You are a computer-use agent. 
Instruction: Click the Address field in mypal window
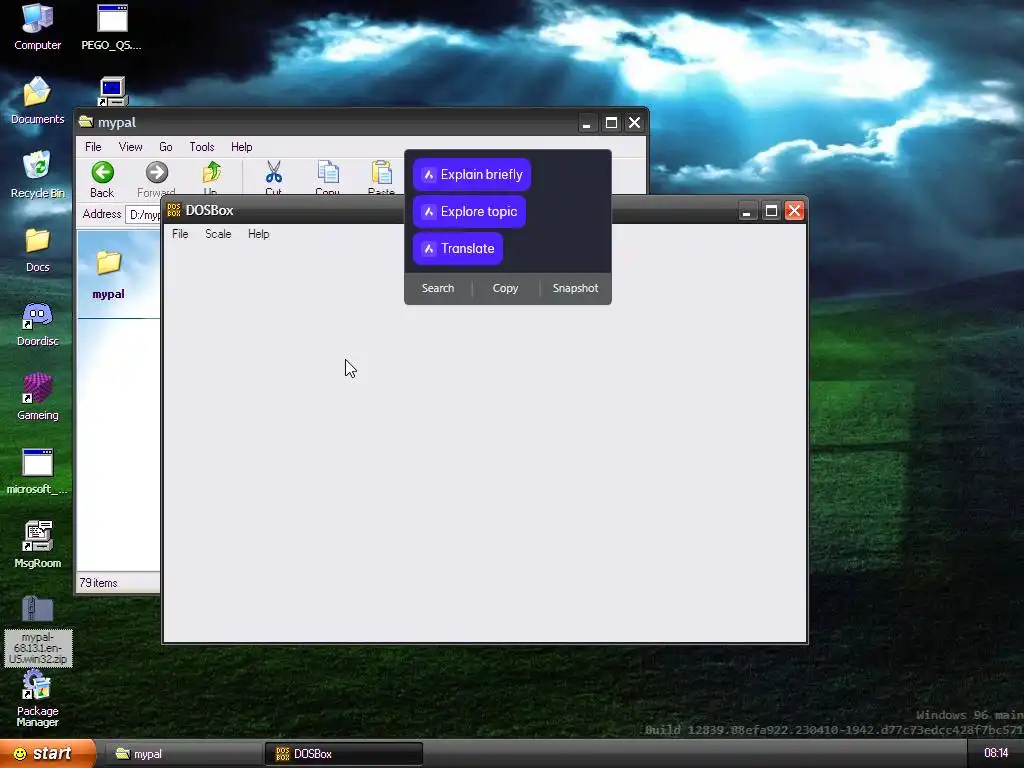[x=143, y=214]
